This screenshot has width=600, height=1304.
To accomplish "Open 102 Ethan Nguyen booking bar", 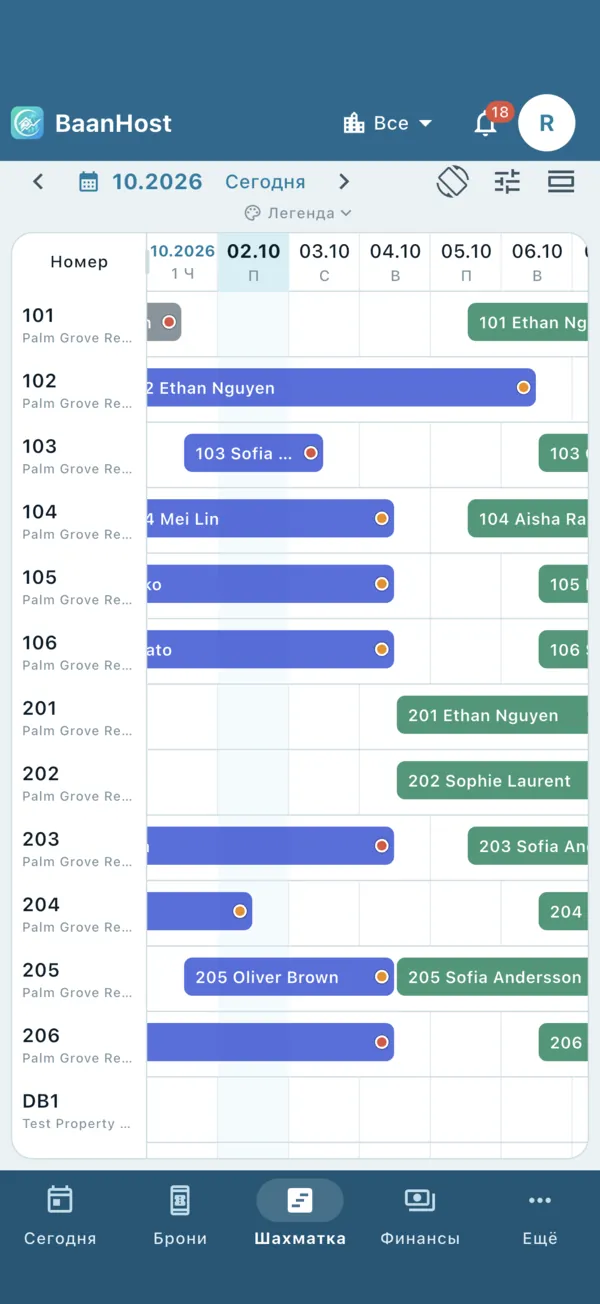I will point(341,388).
